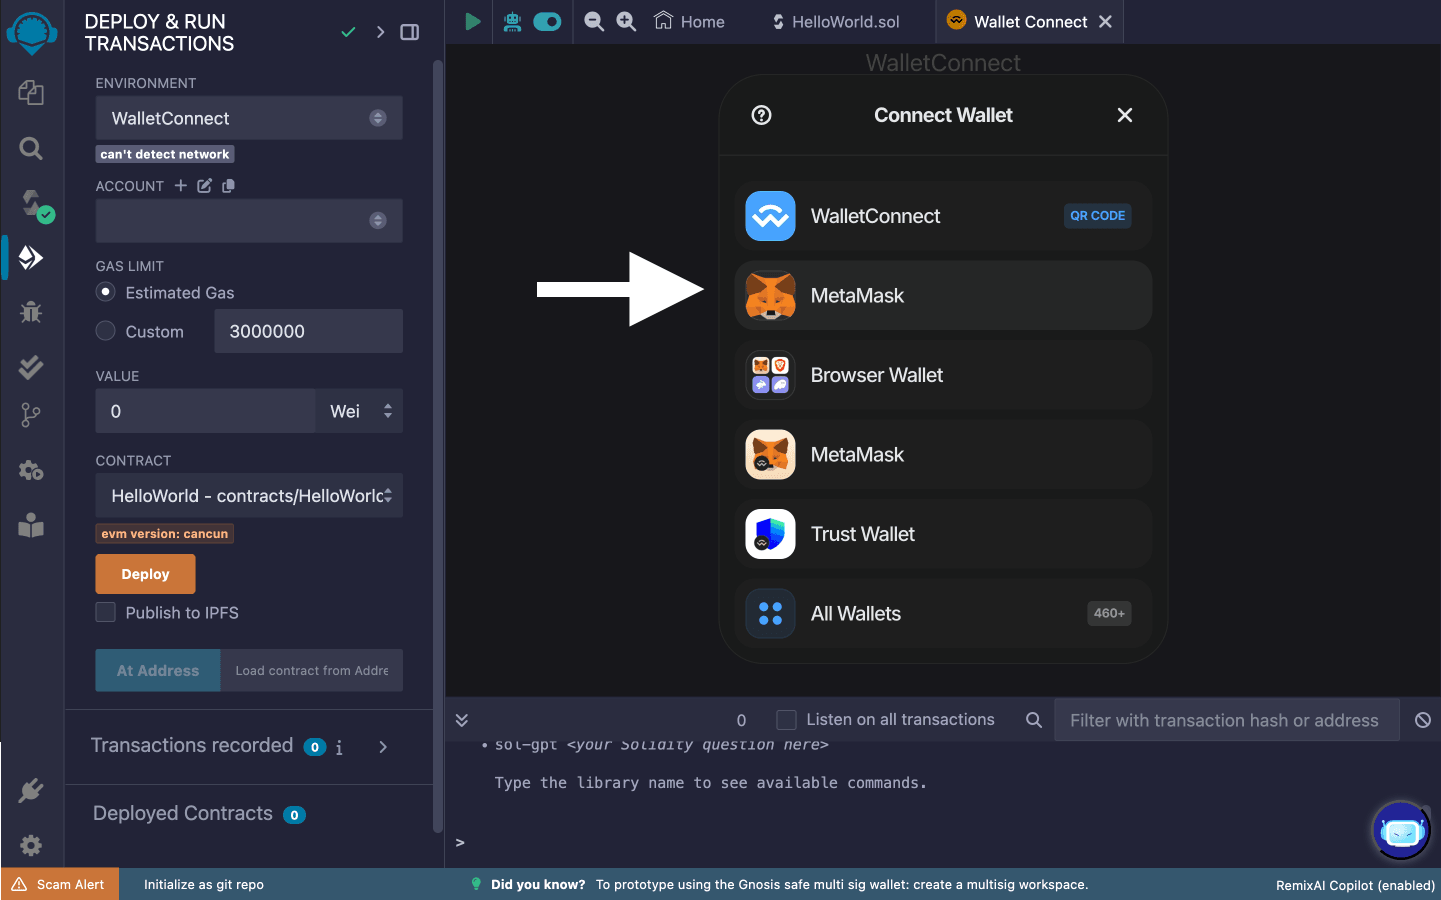The width and height of the screenshot is (1441, 900).
Task: Open the Solidity Unit Testing panel
Action: tap(31, 366)
